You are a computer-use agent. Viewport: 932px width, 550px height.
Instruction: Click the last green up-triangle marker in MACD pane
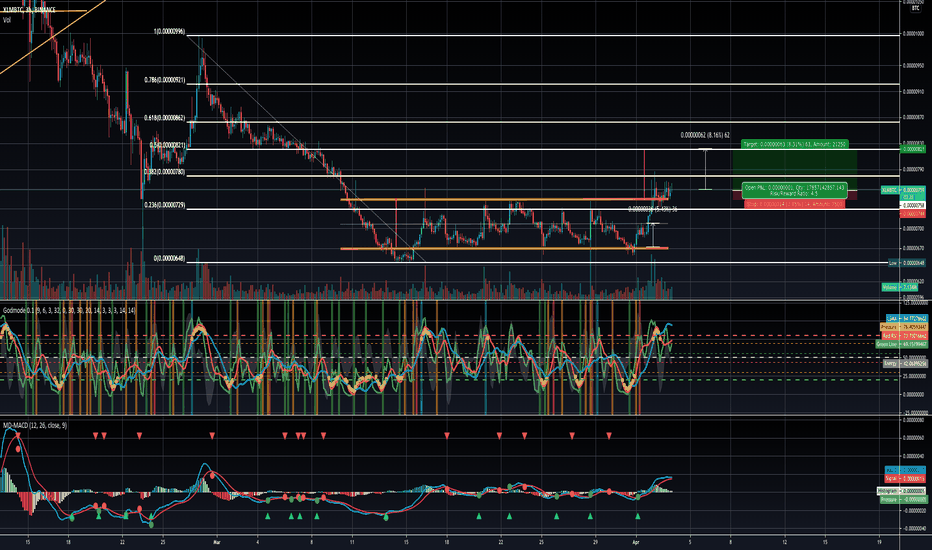click(638, 516)
